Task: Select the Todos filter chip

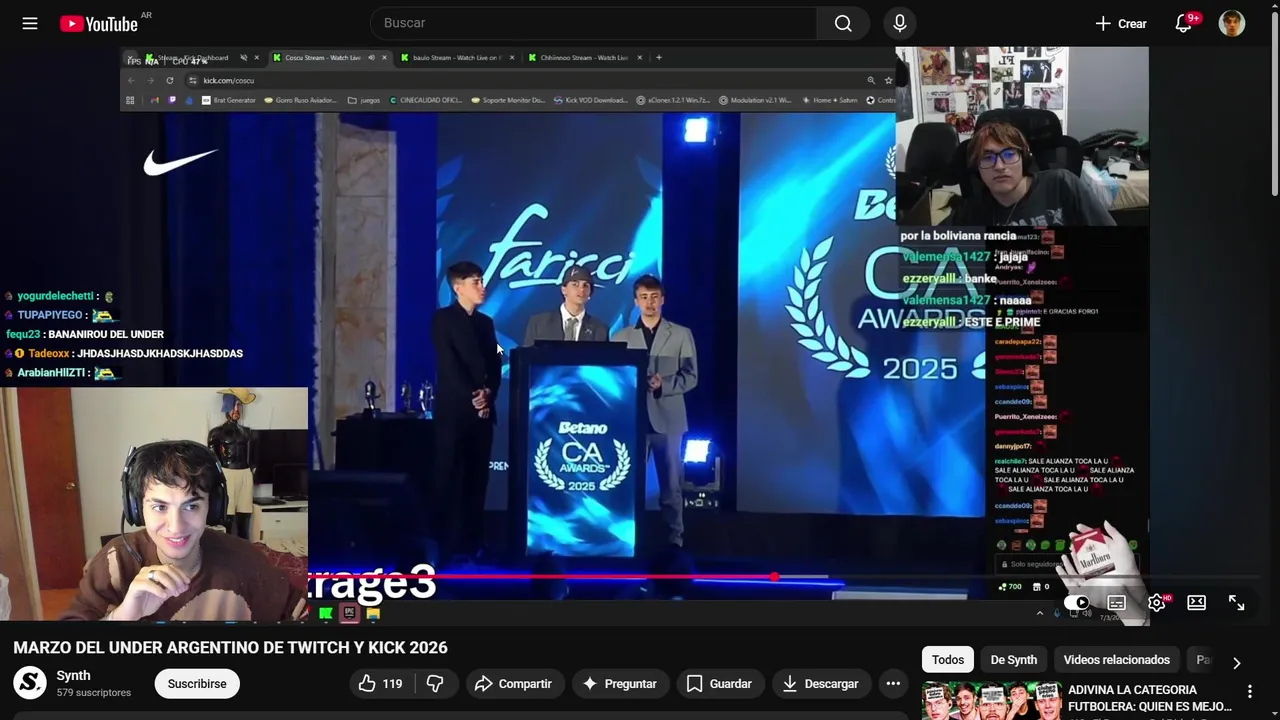Action: click(948, 660)
